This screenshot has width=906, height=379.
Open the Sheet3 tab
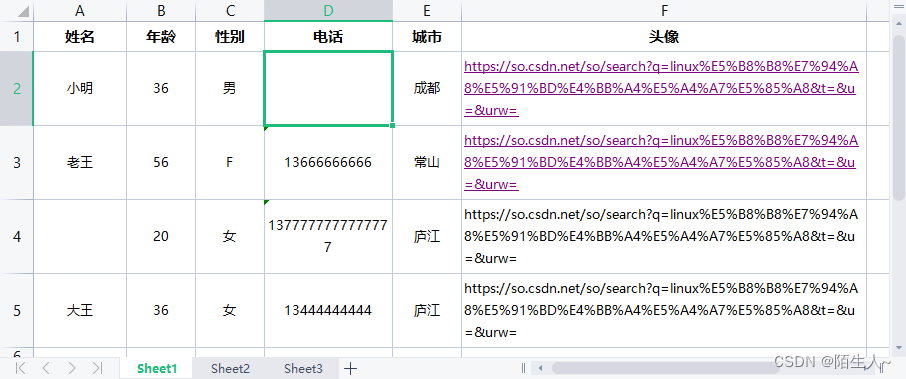[303, 369]
